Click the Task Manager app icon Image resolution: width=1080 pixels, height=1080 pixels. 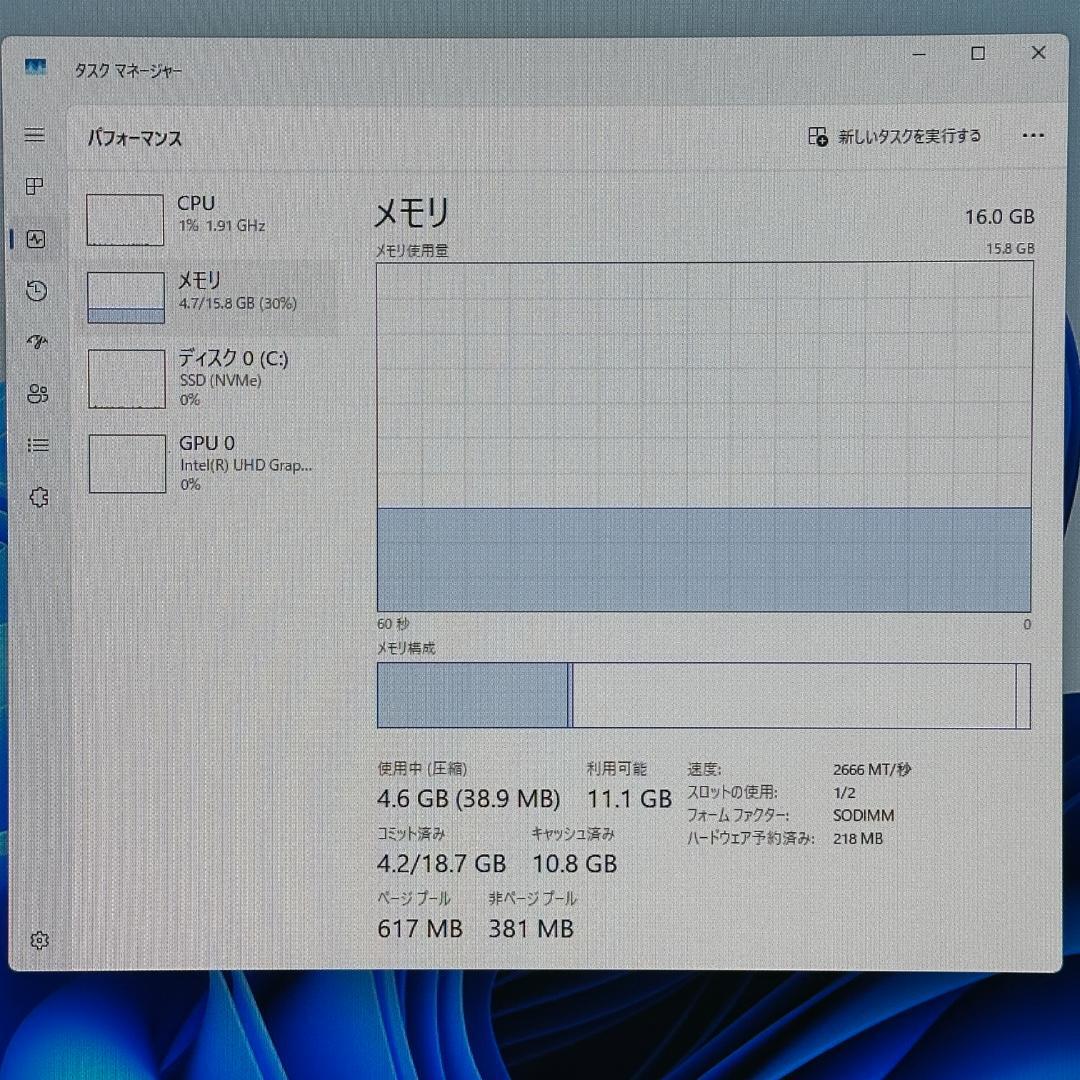coord(35,67)
